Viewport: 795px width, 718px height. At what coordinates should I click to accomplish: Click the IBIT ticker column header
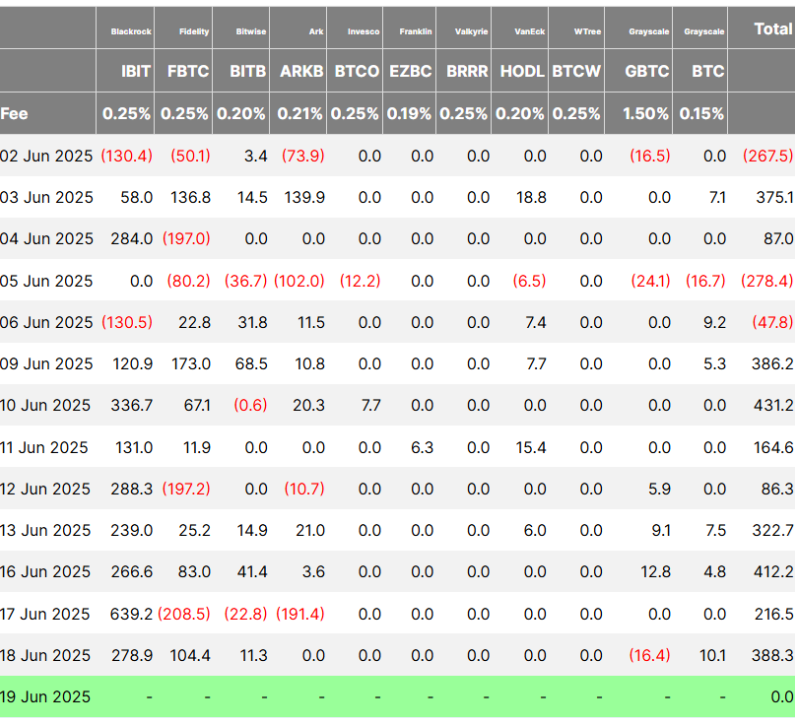tap(135, 72)
